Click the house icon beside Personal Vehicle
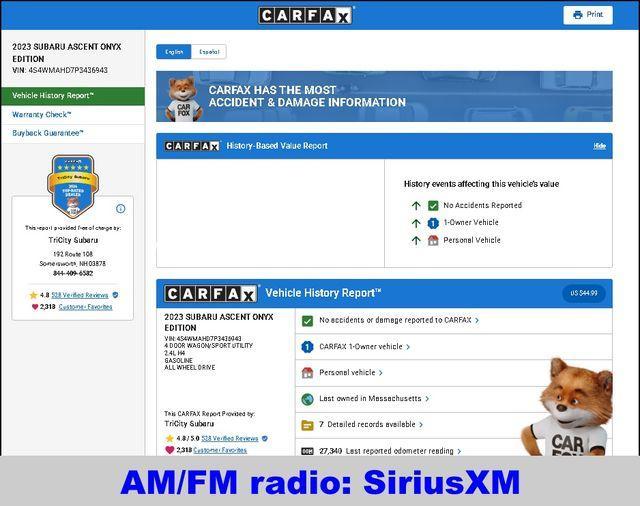Image resolution: width=640 pixels, height=506 pixels. click(x=433, y=240)
